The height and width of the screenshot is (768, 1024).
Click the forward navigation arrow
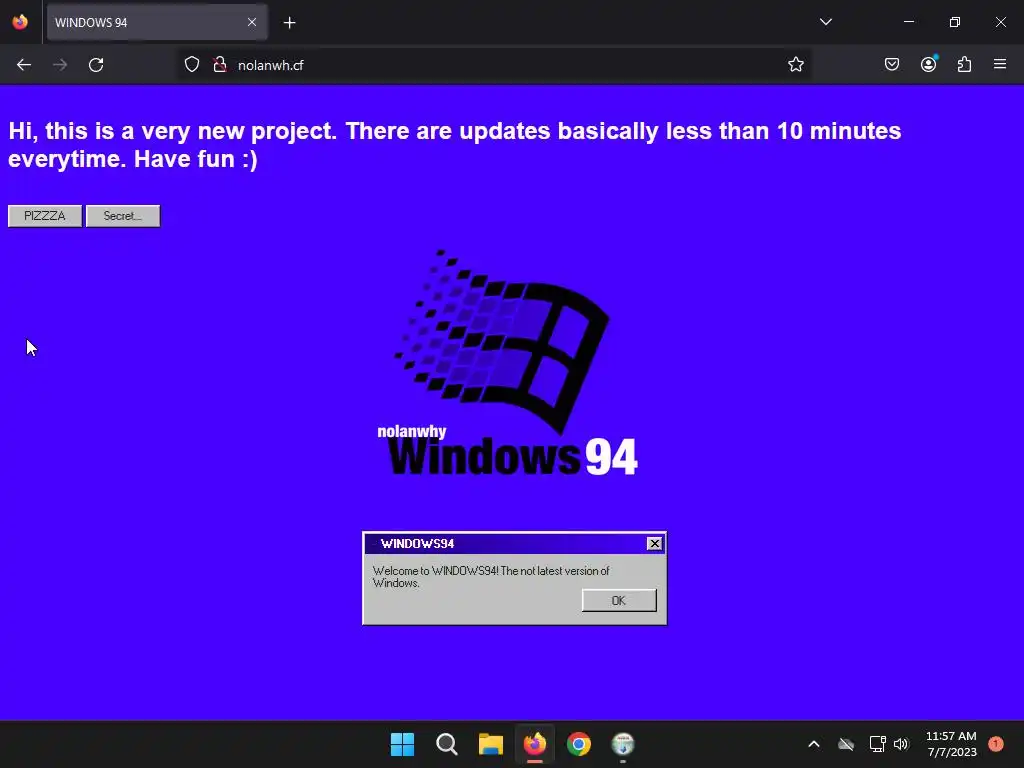60,65
